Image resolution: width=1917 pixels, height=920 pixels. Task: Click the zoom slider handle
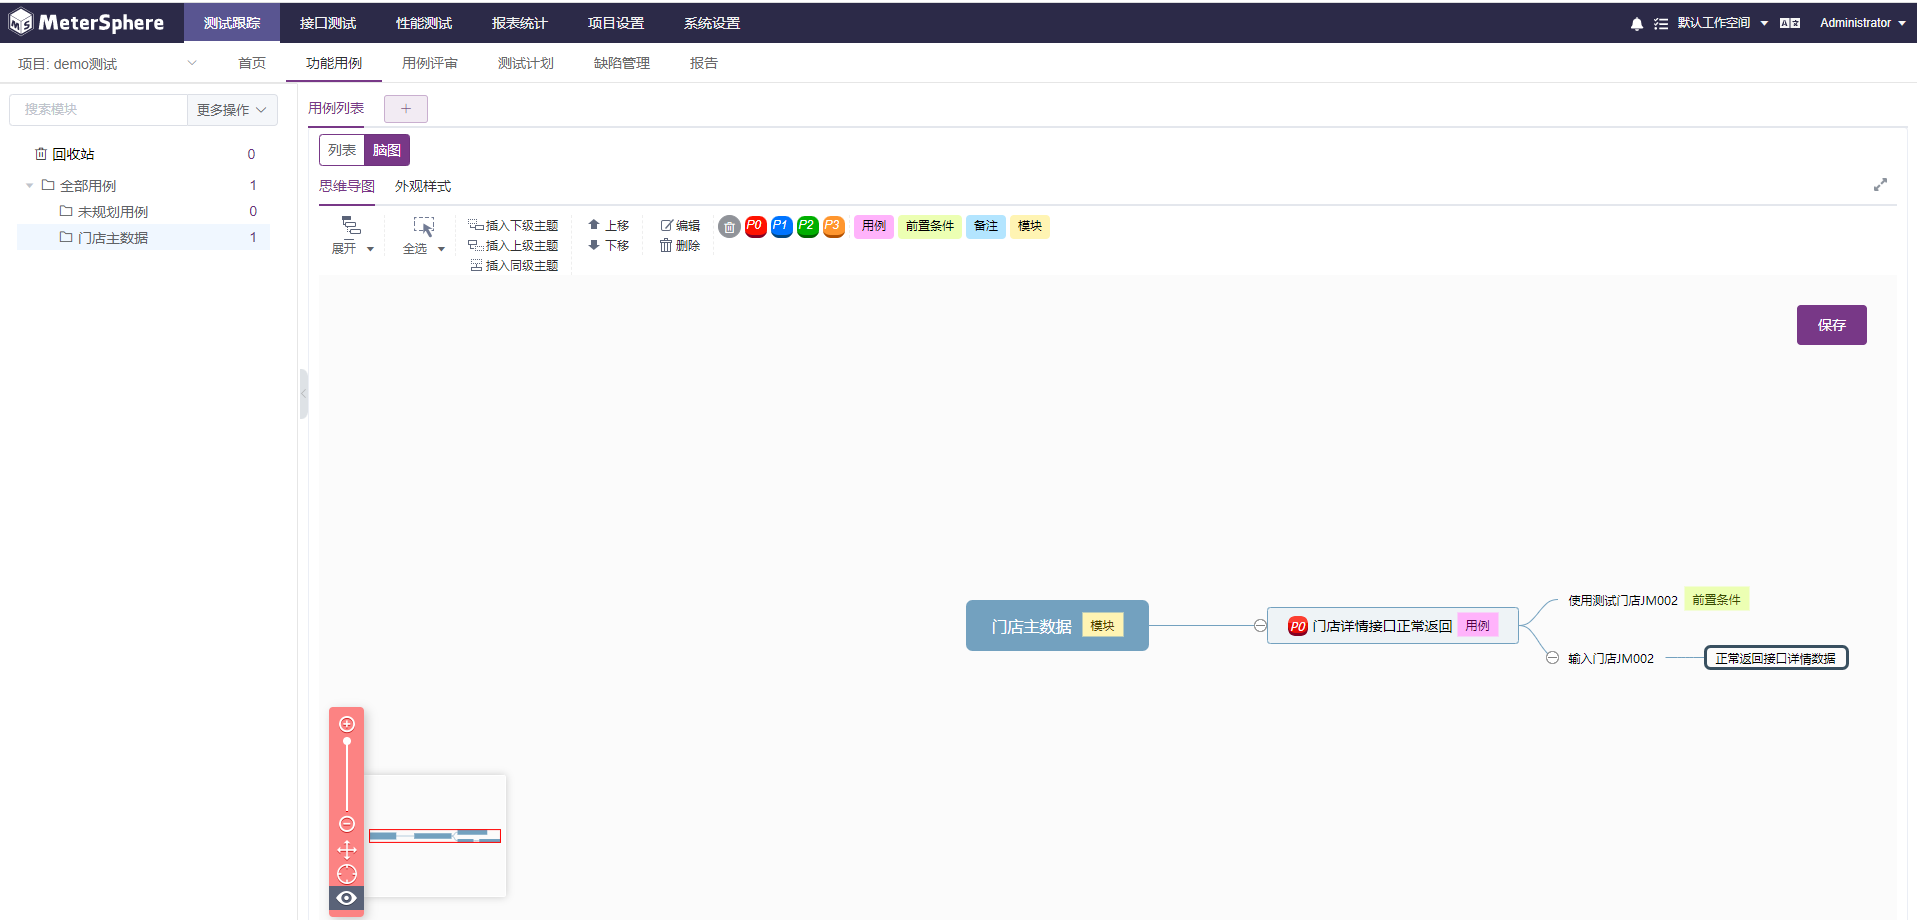tap(347, 742)
